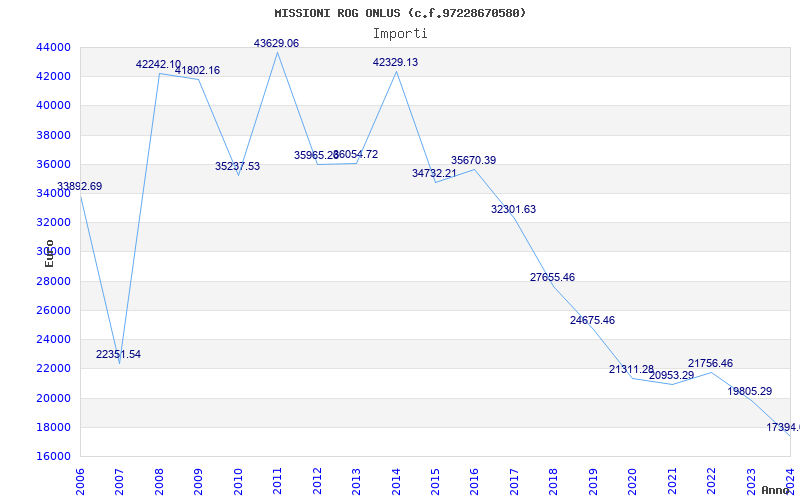Click the 34732.21 data label

tap(434, 173)
